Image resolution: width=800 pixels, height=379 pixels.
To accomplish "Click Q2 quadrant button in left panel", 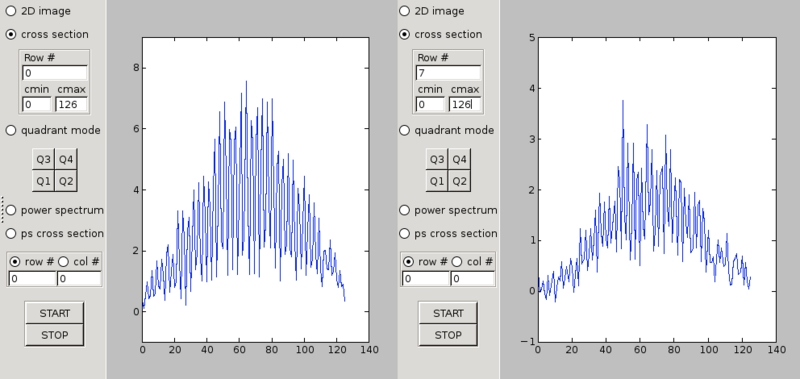I will point(66,181).
